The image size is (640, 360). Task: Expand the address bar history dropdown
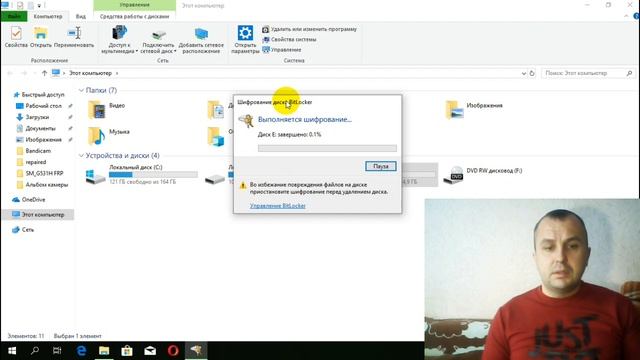[x=524, y=73]
